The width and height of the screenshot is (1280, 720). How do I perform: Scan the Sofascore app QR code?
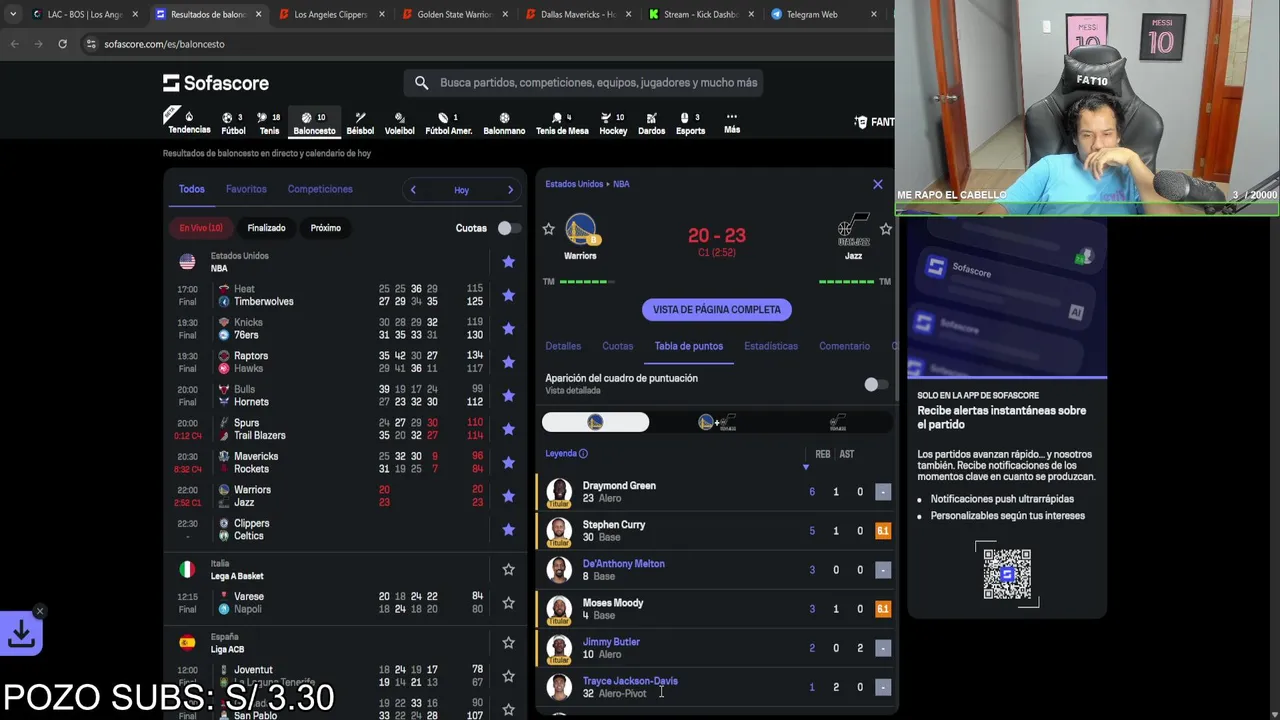pyautogui.click(x=1007, y=574)
